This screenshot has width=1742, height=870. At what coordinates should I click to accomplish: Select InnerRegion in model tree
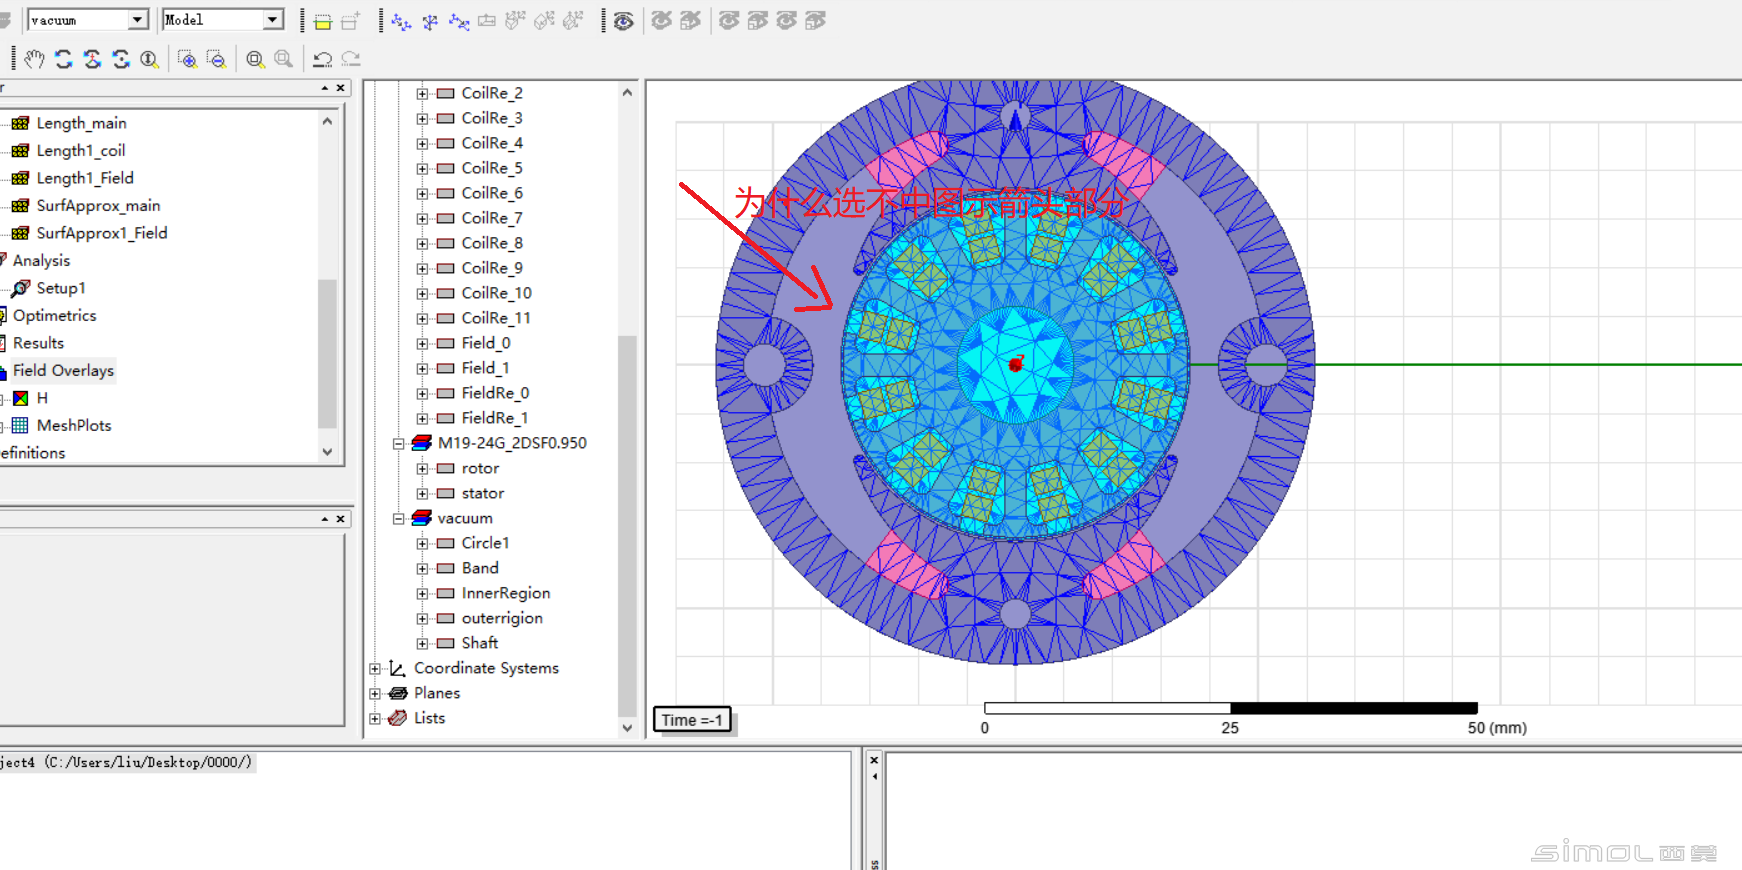click(506, 593)
